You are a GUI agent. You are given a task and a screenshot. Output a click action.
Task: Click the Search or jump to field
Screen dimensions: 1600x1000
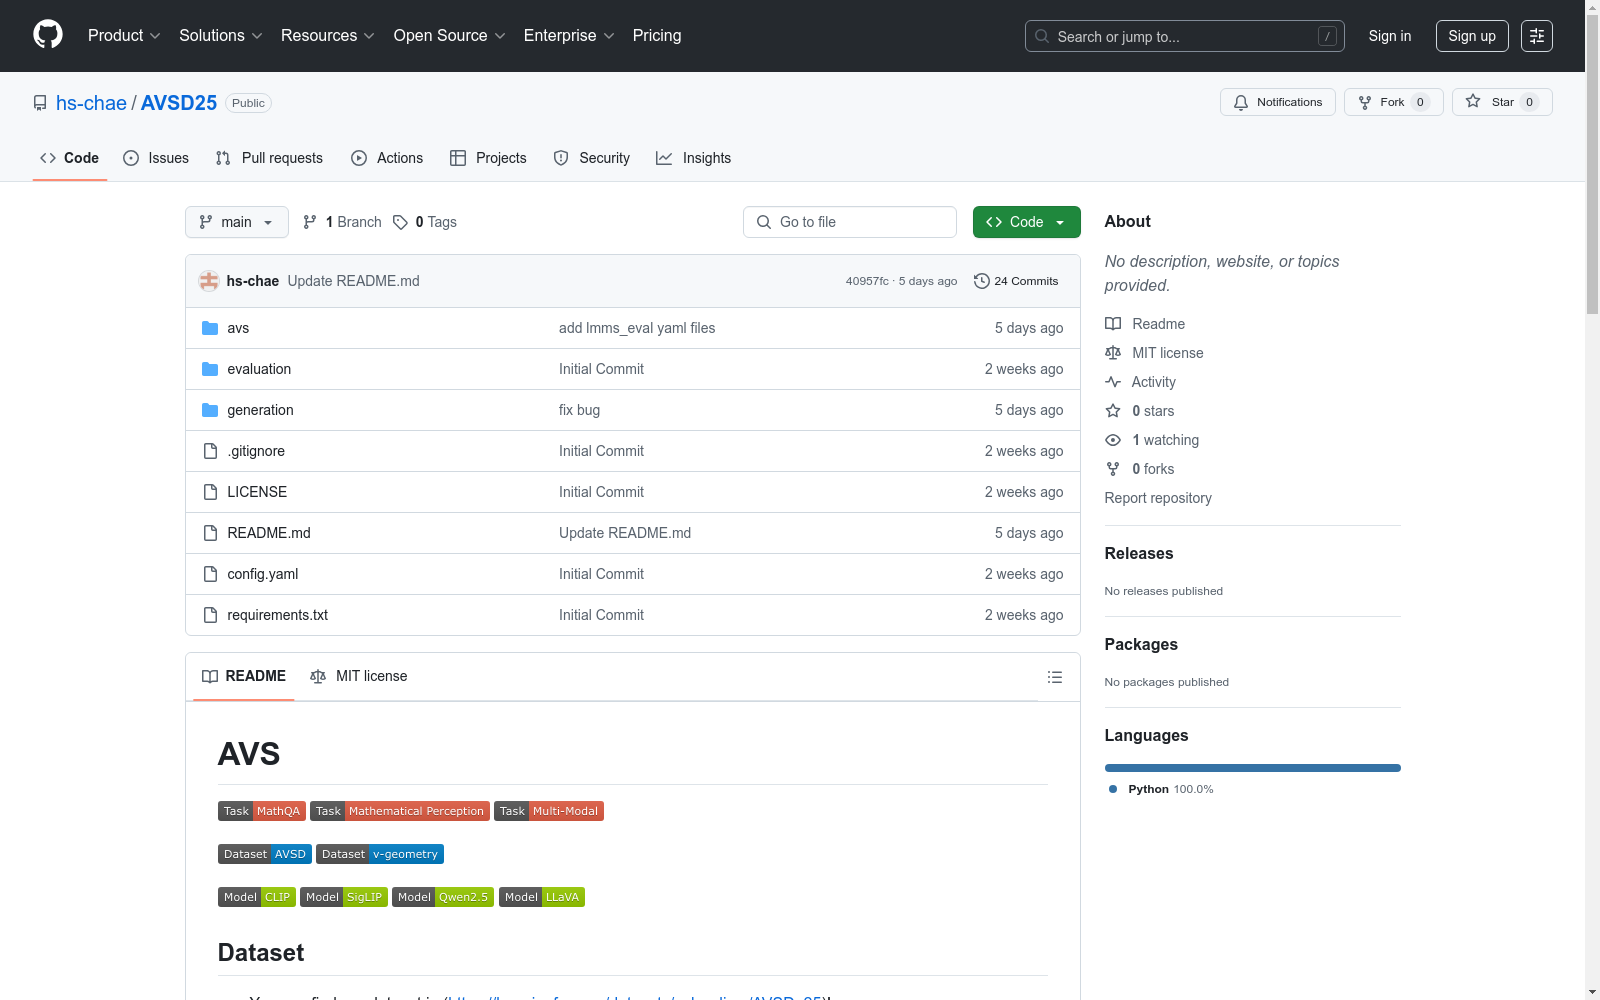click(1185, 36)
